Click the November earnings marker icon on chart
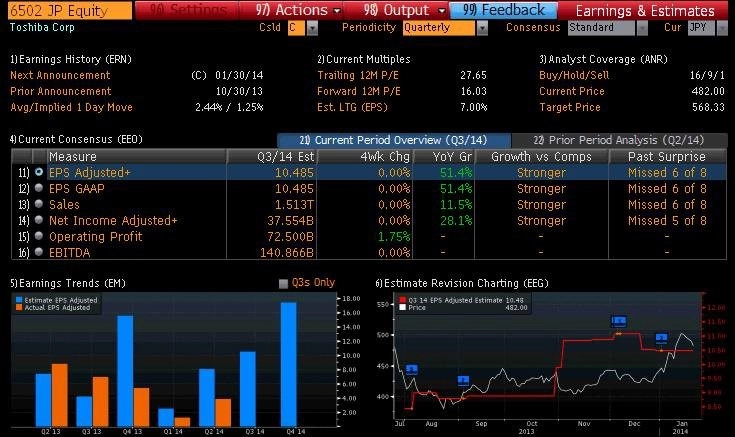This screenshot has width=735, height=437. (619, 321)
